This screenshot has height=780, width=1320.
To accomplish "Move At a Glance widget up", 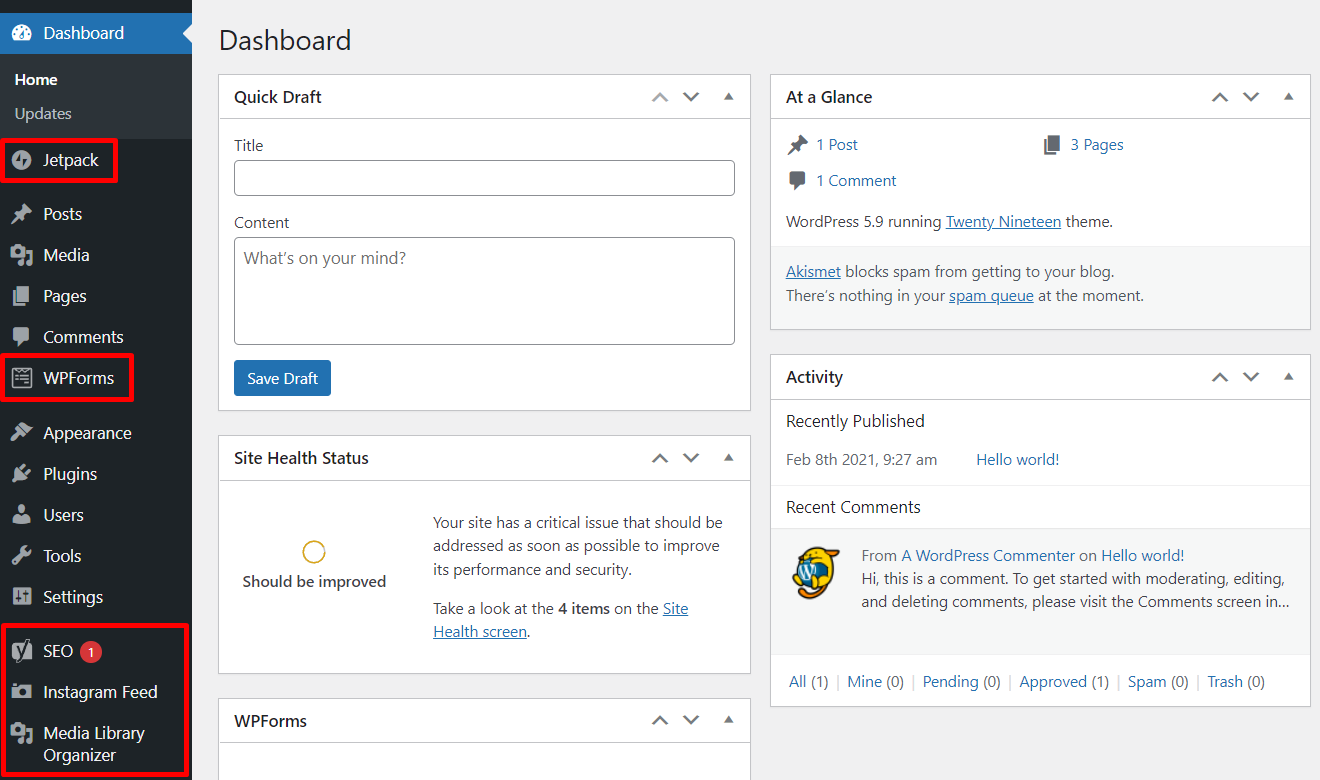I will (1219, 97).
